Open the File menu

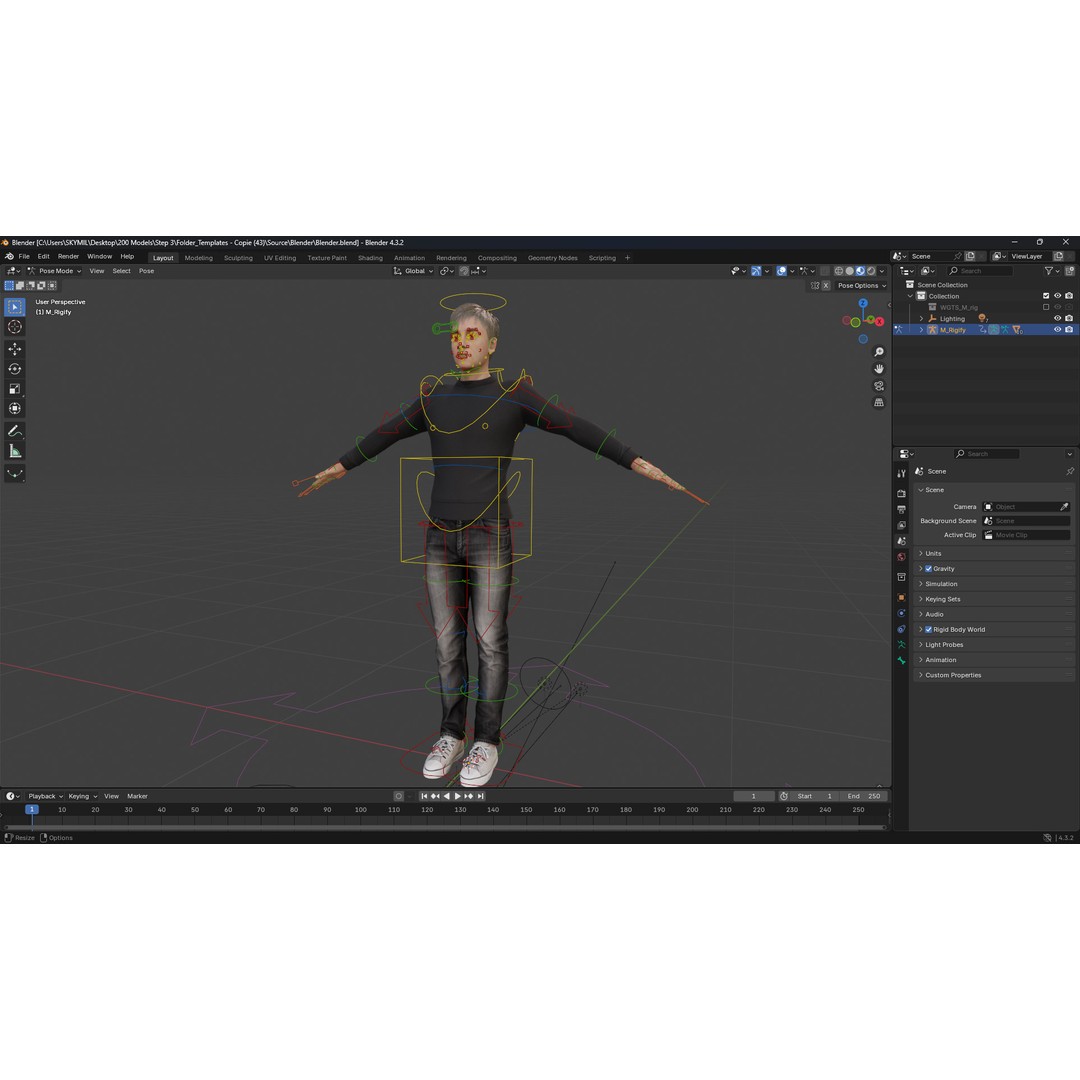(x=24, y=256)
